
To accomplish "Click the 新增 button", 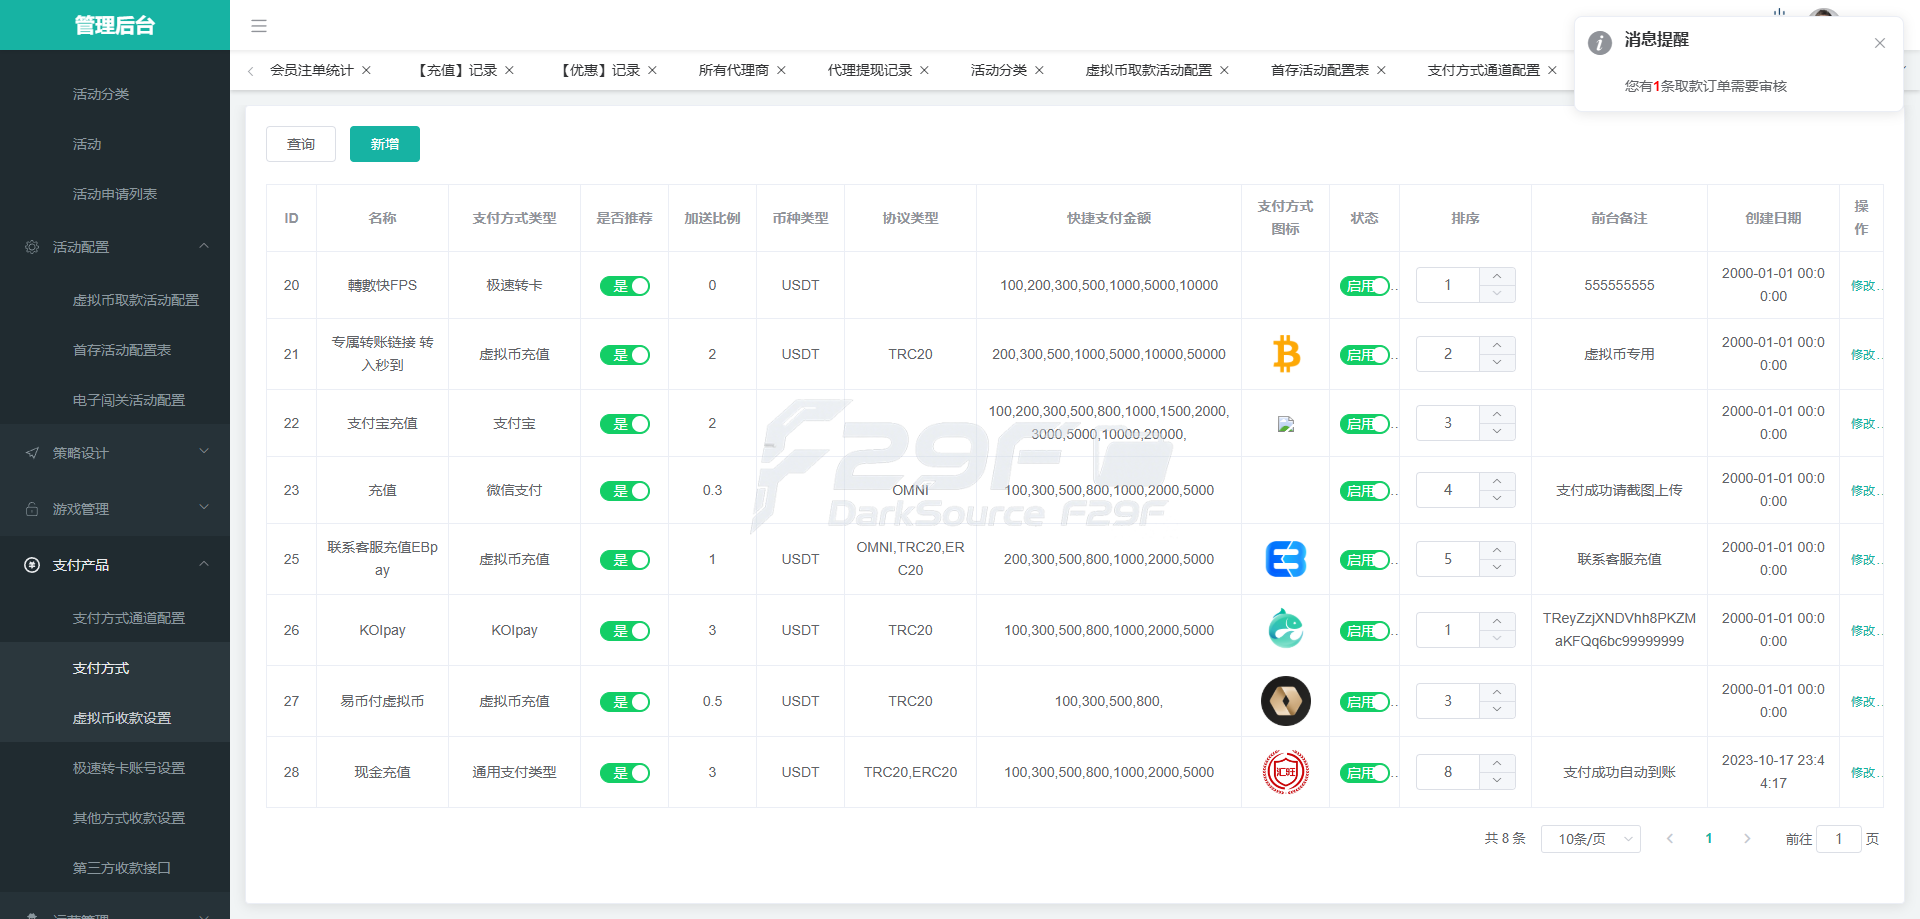I will pyautogui.click(x=385, y=144).
